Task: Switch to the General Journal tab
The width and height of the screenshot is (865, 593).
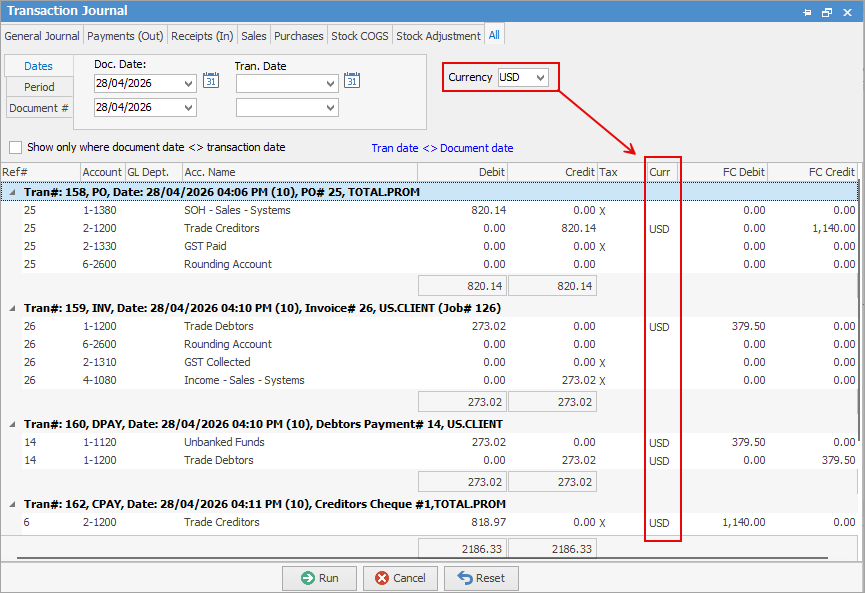Action: click(42, 36)
